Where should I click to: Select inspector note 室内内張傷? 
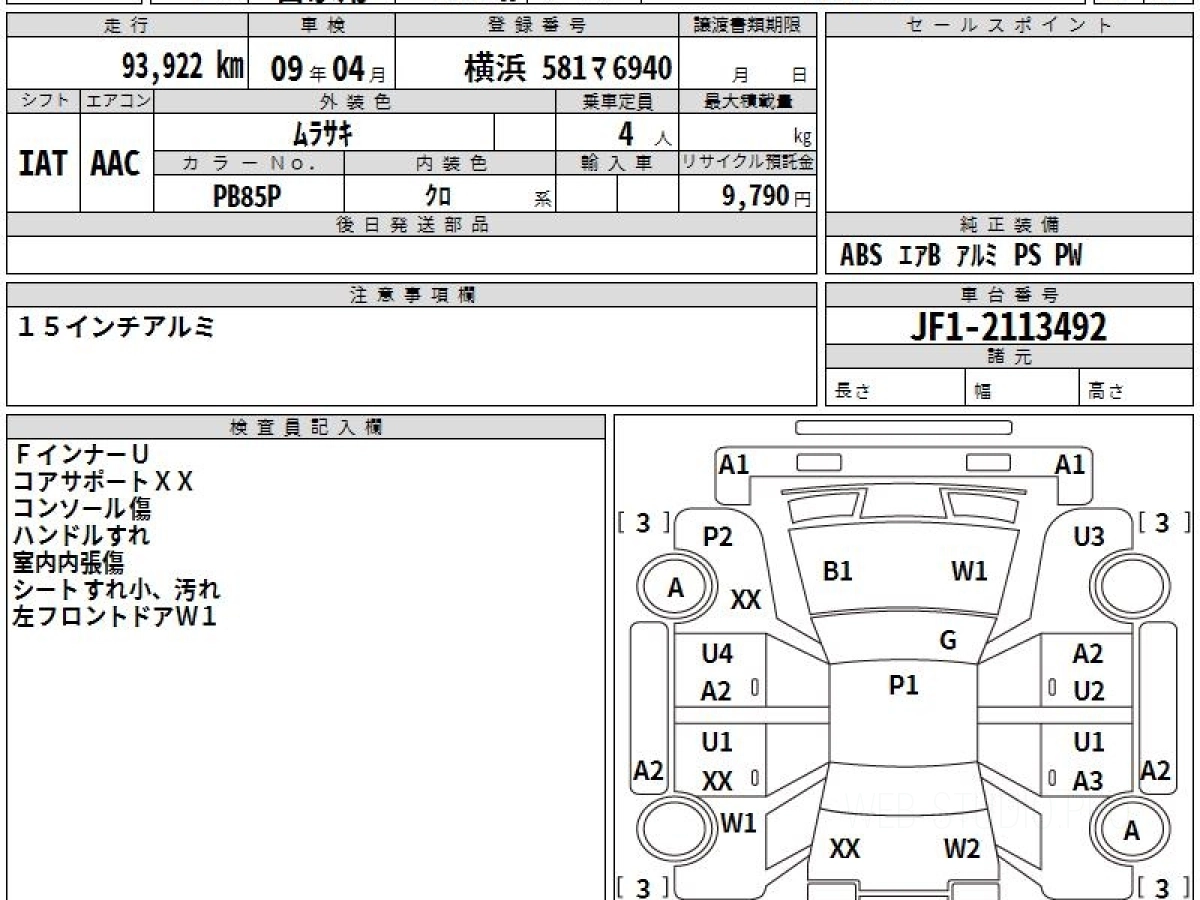[x=69, y=563]
